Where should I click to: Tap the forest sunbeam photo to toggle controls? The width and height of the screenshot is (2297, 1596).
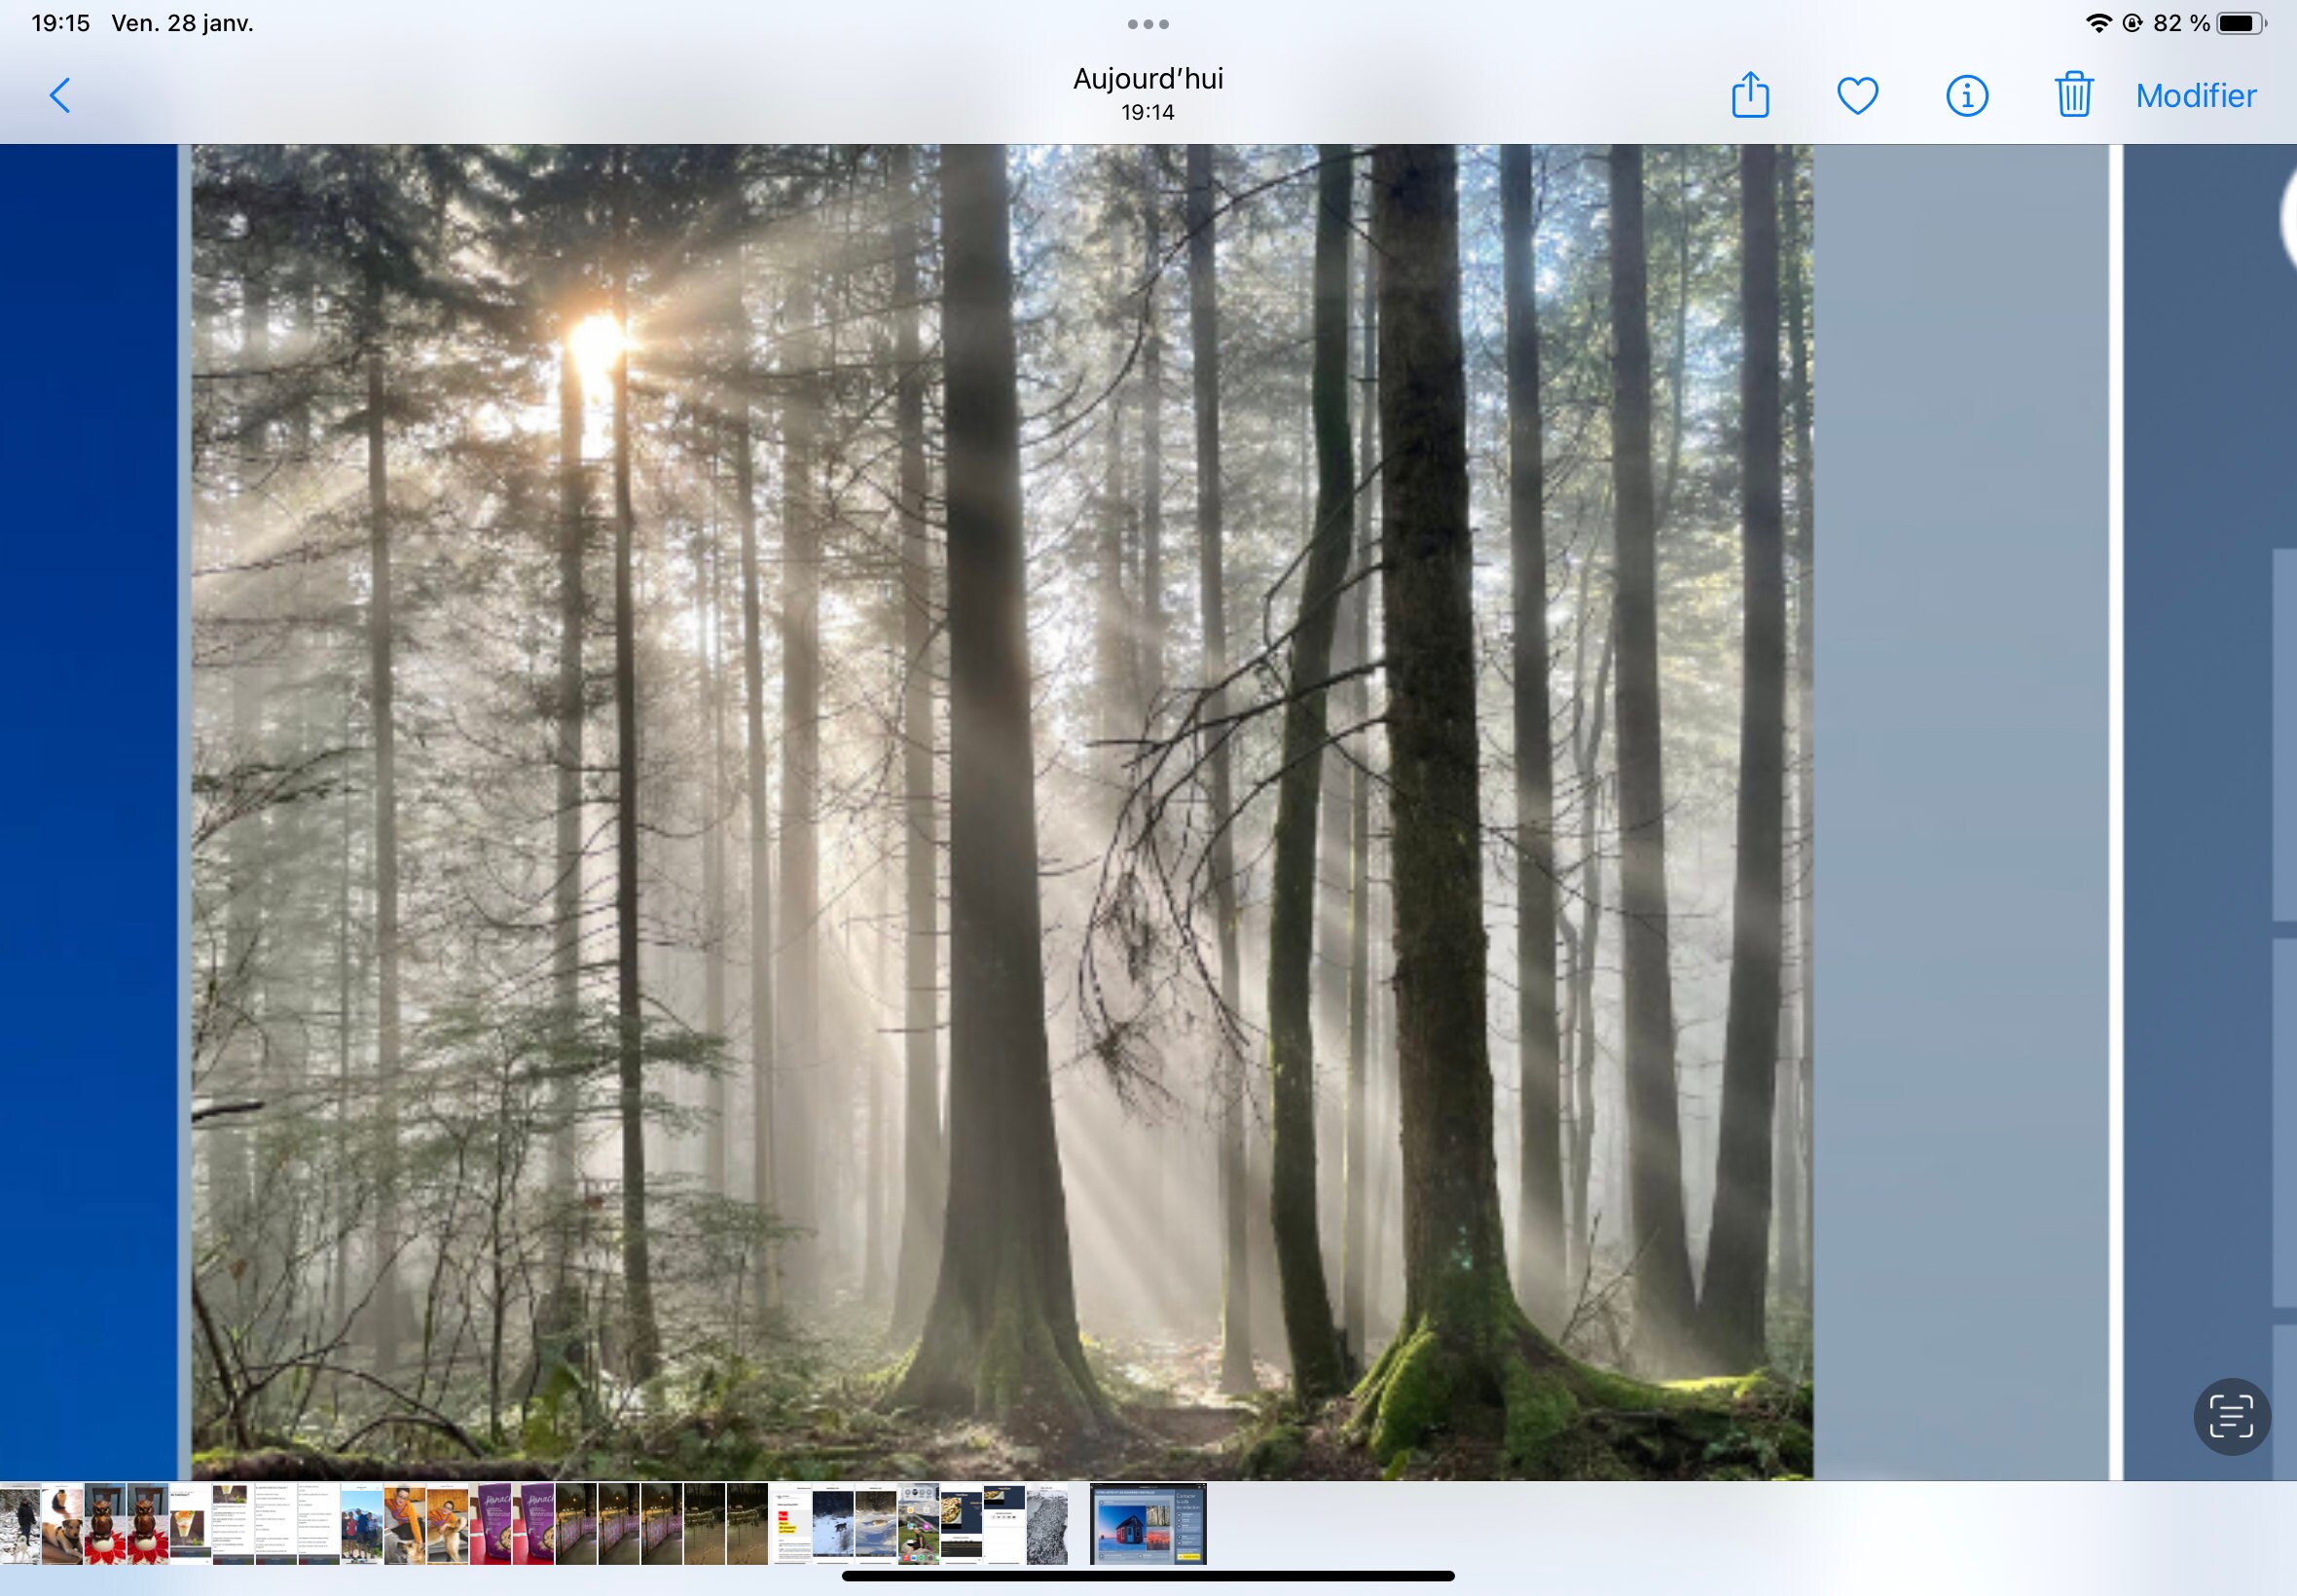(x=1001, y=811)
